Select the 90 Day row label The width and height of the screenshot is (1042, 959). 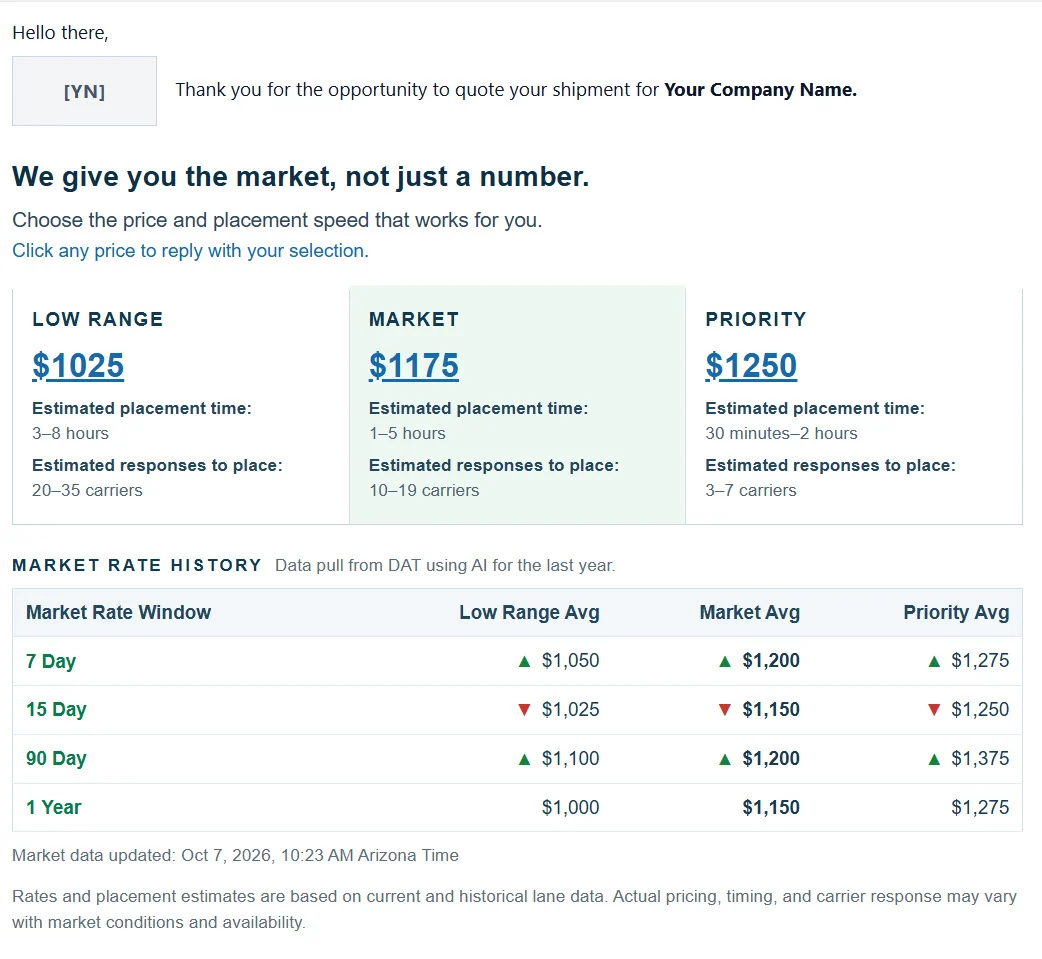click(x=56, y=758)
